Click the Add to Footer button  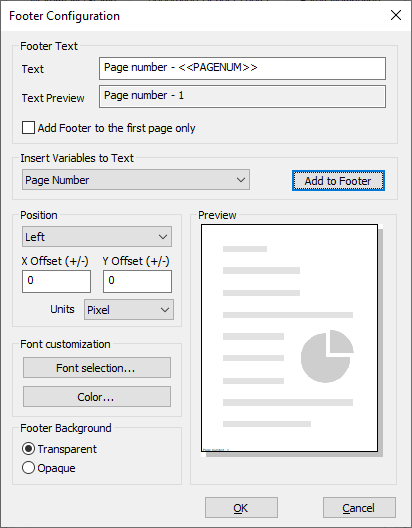[x=338, y=181]
